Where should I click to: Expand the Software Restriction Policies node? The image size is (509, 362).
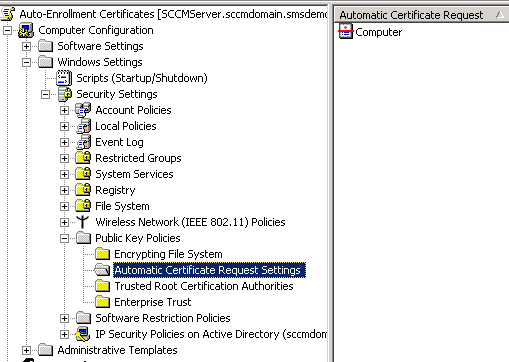[64, 319]
